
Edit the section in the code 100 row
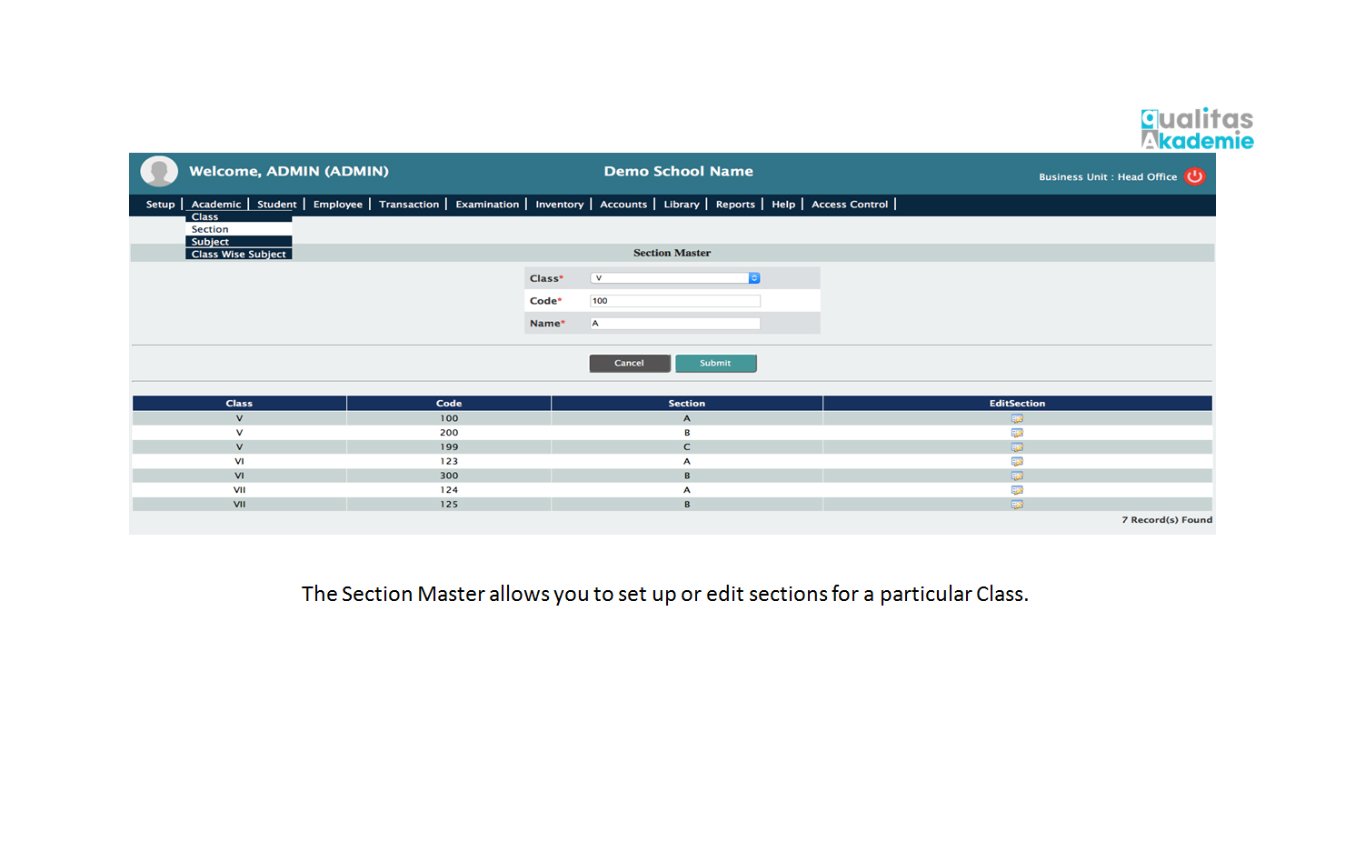(x=1017, y=419)
